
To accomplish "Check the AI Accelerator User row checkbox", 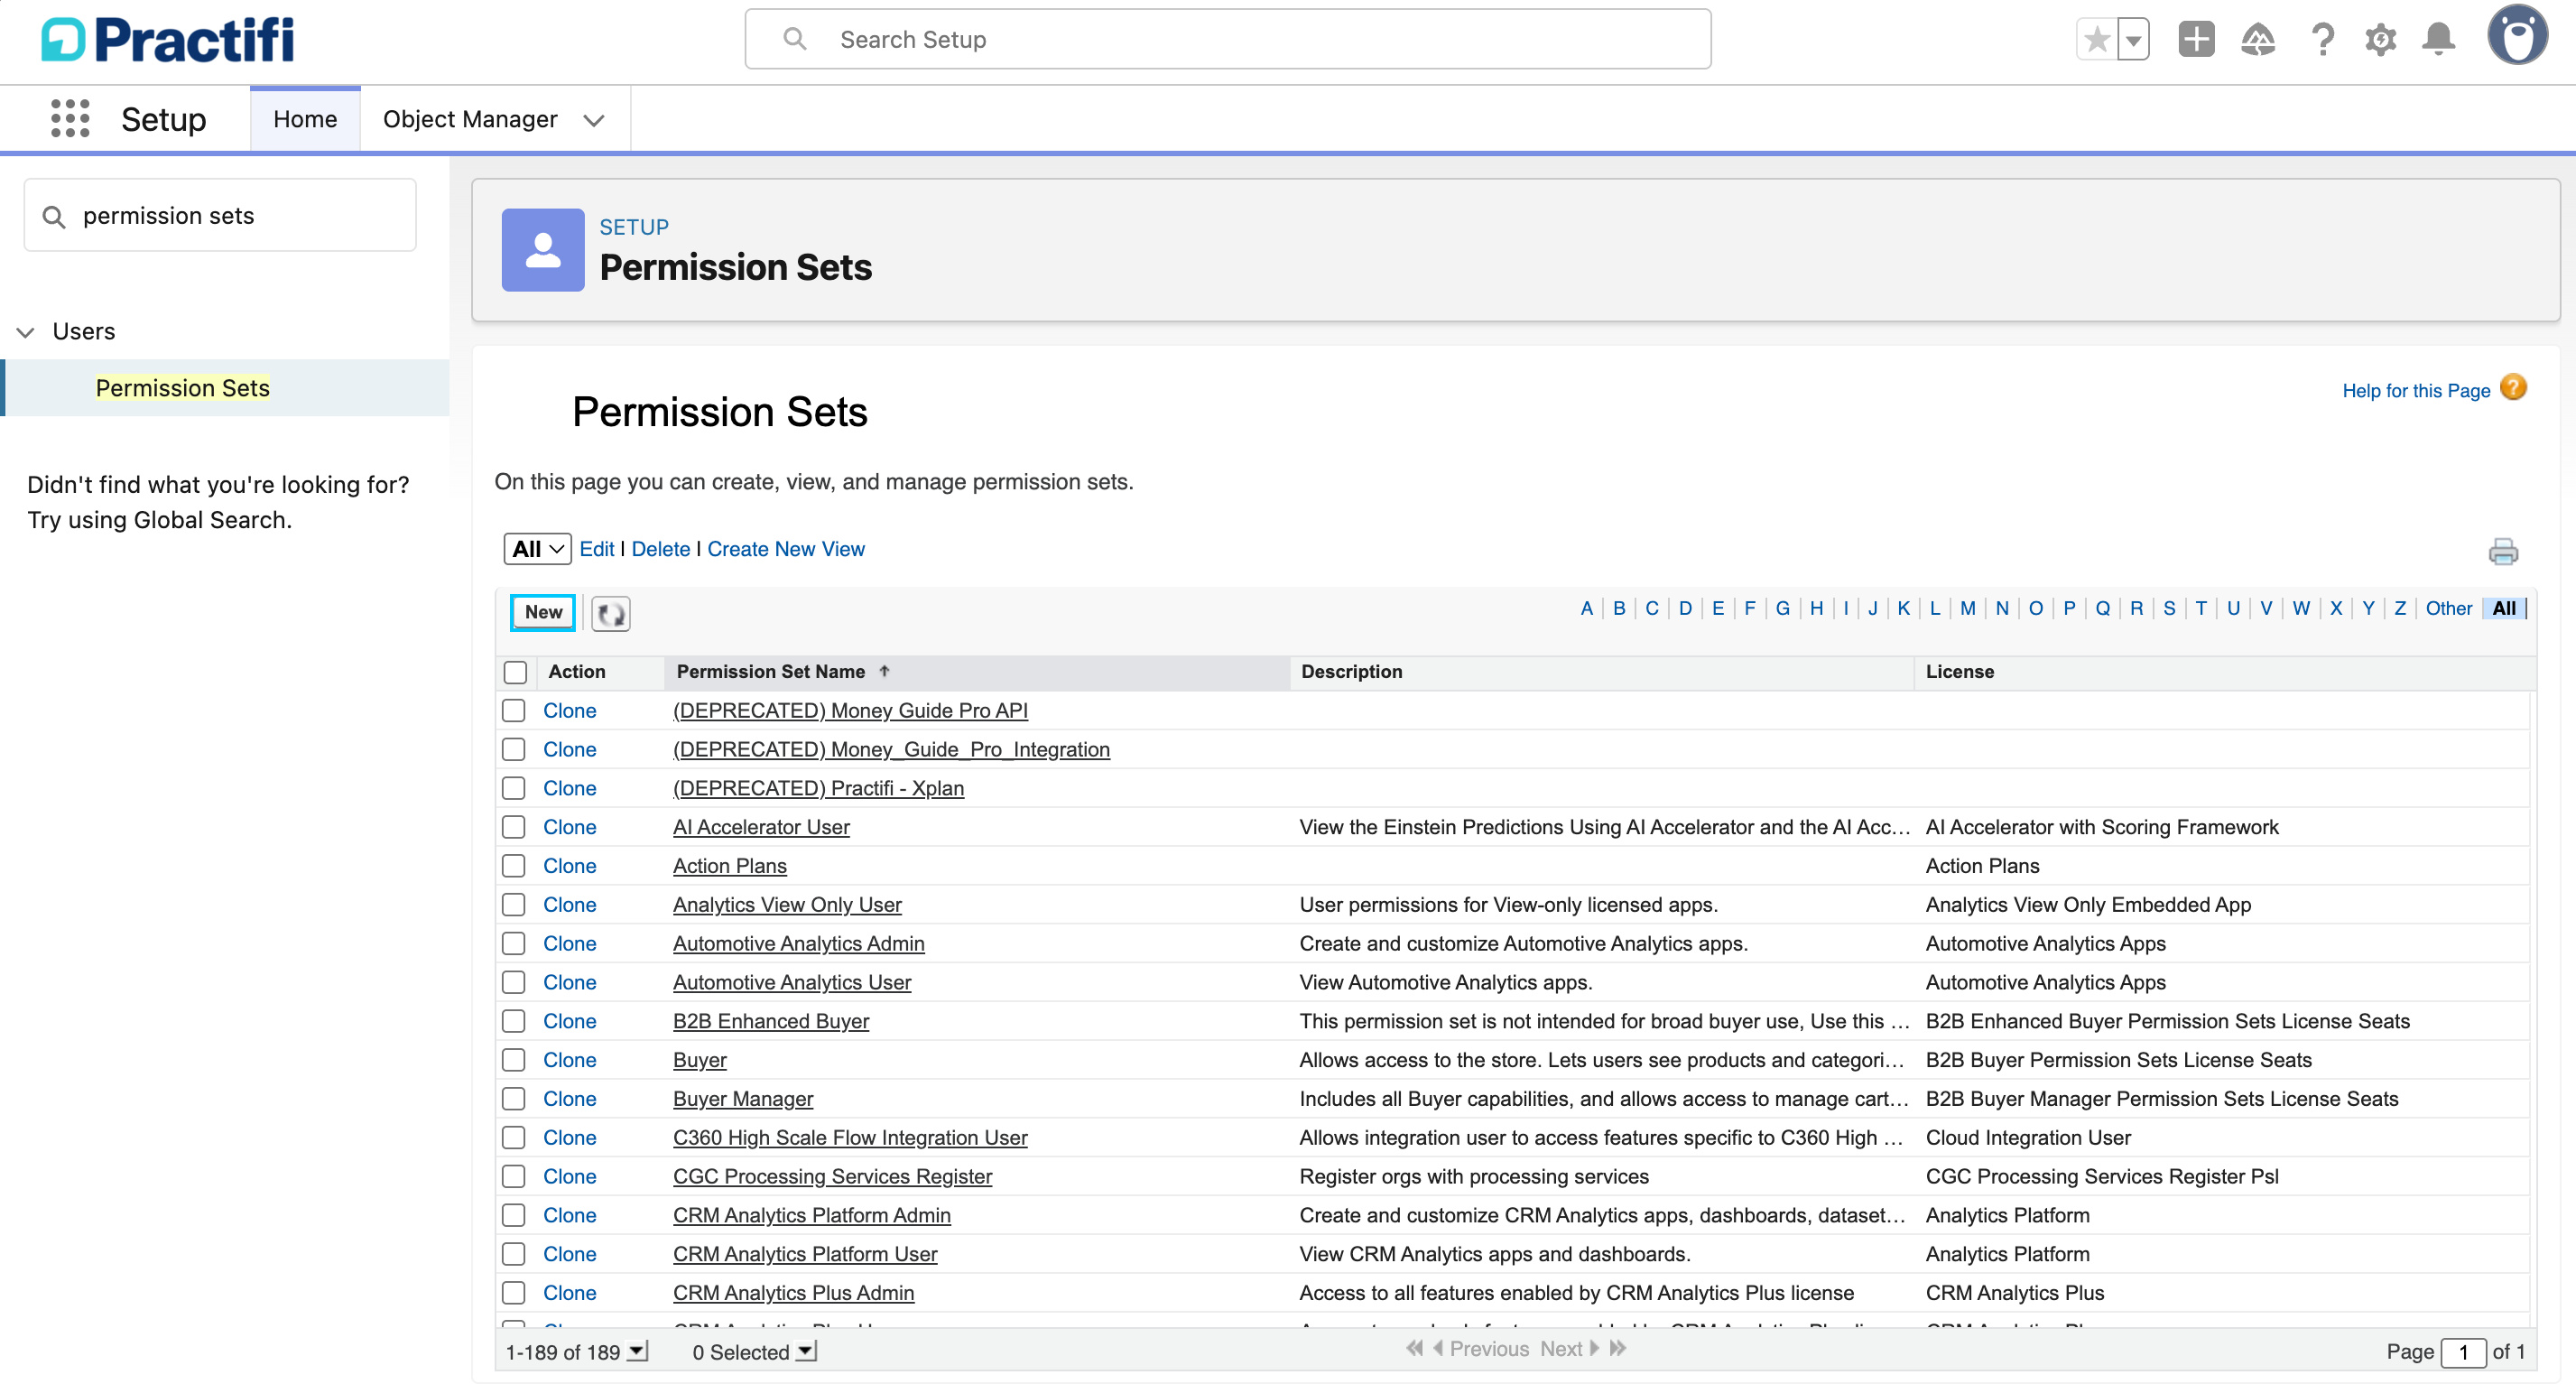I will 514,827.
